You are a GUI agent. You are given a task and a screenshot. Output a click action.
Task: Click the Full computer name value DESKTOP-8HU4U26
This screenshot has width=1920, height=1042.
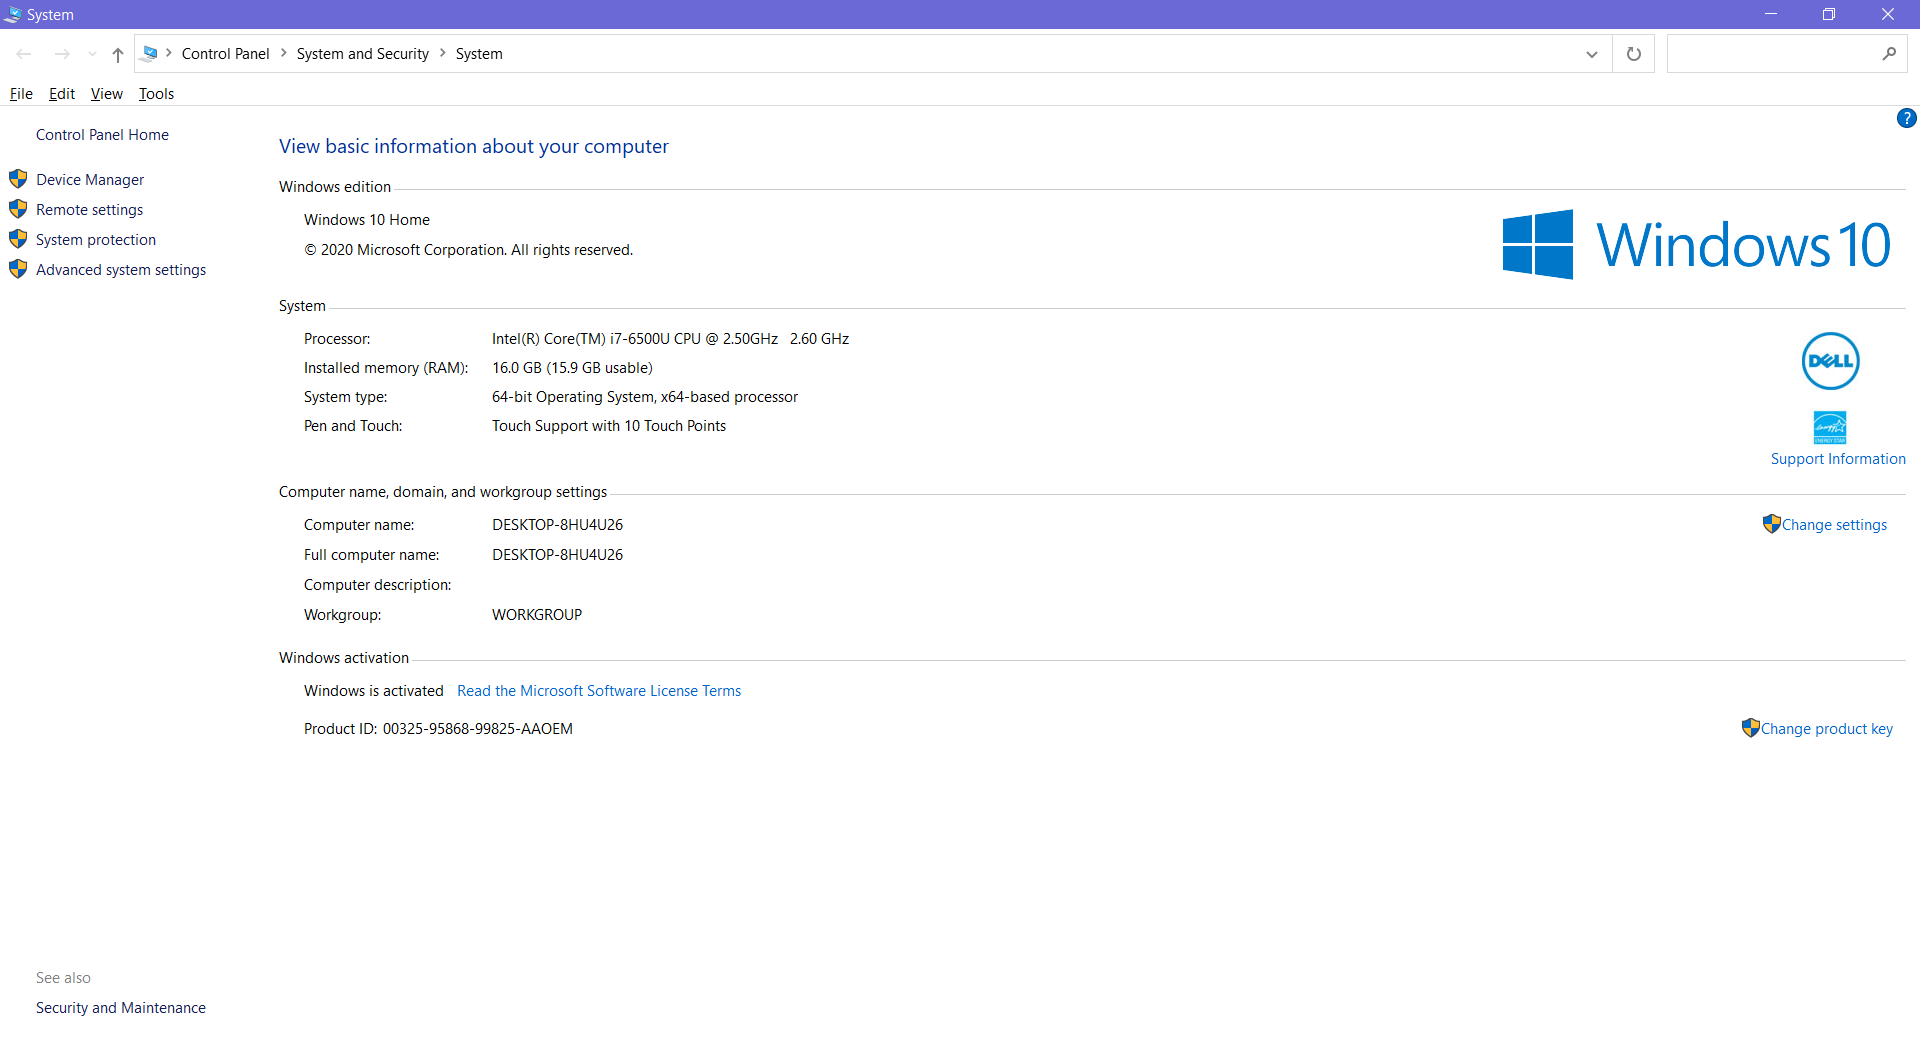(x=557, y=555)
